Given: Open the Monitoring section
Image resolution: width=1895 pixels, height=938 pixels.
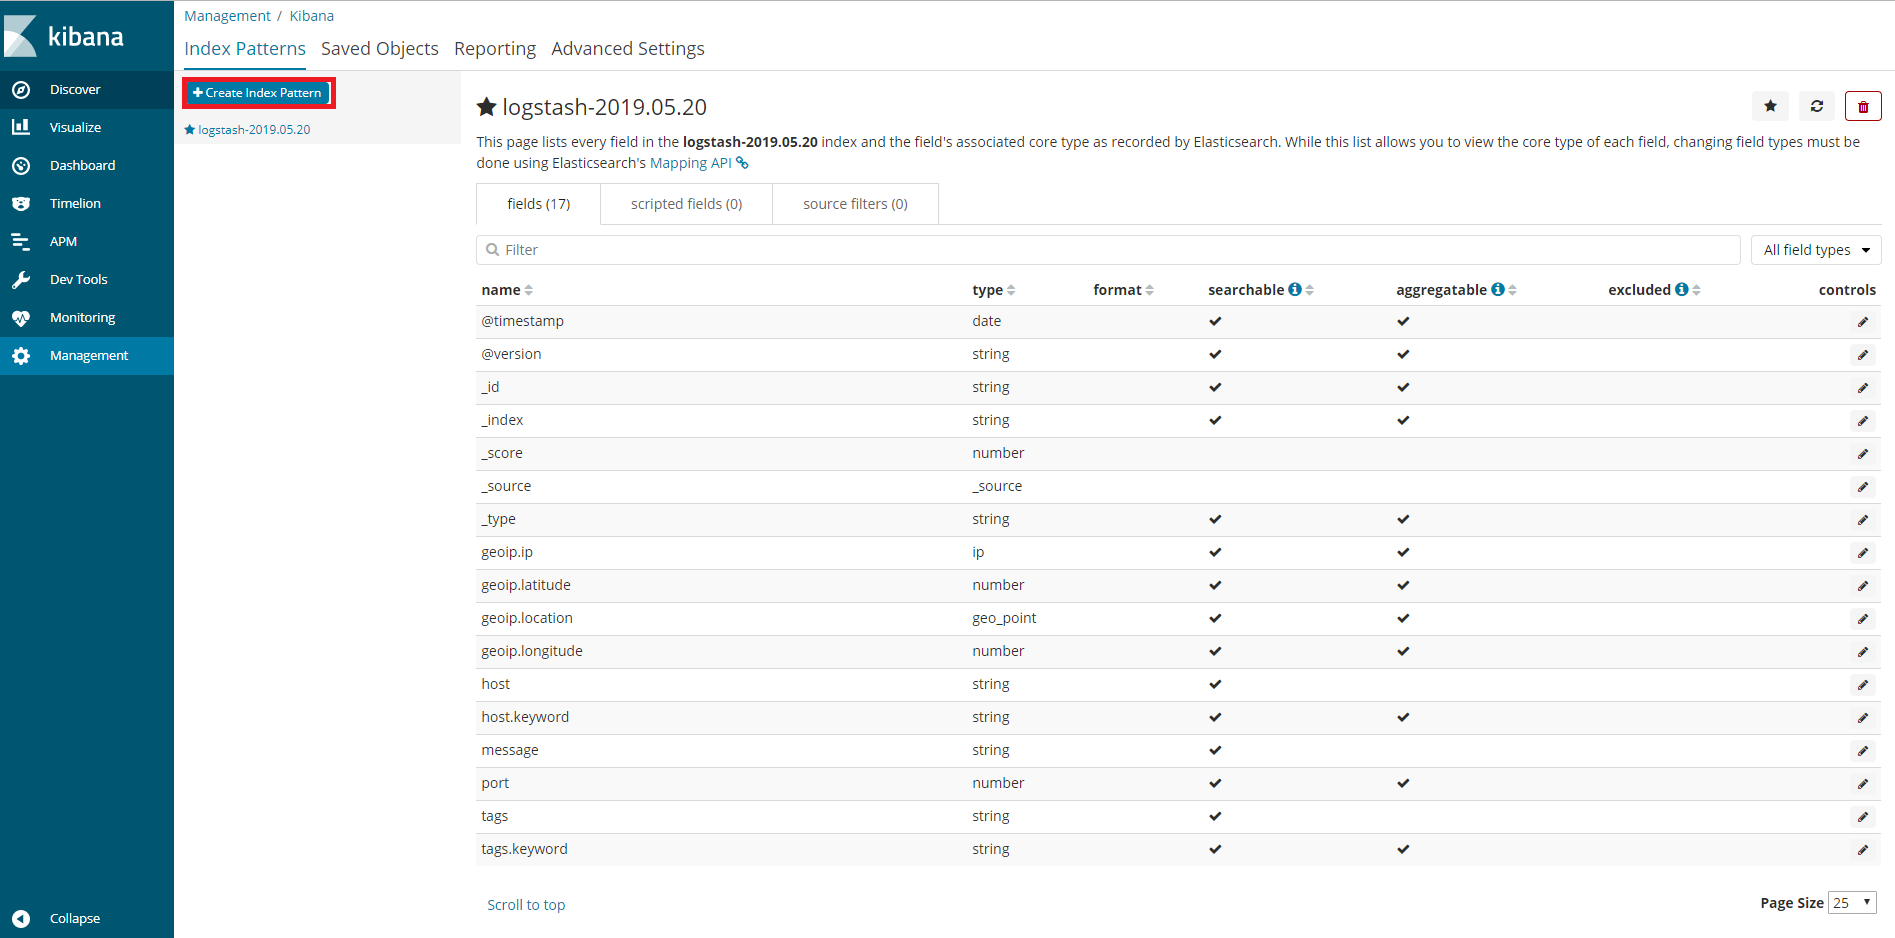Looking at the screenshot, I should tap(86, 318).
